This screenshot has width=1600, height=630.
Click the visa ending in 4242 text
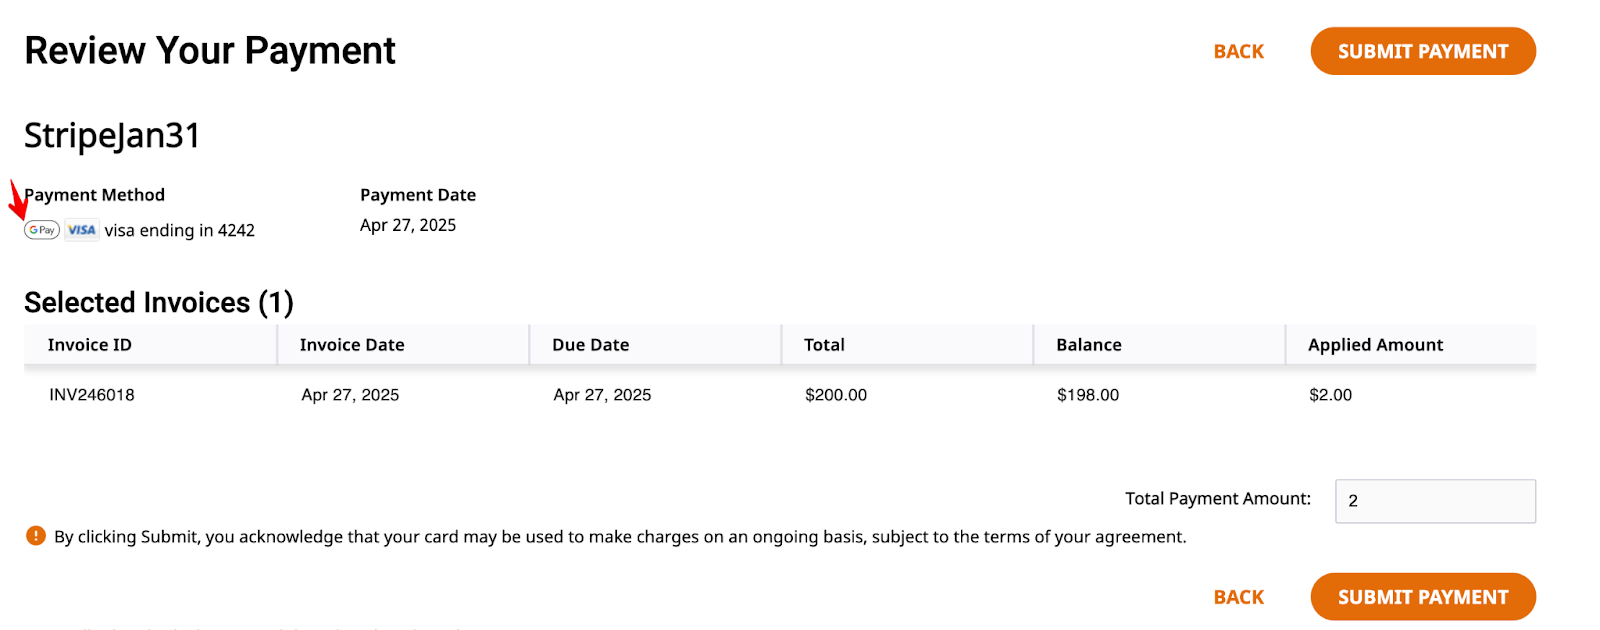[180, 230]
